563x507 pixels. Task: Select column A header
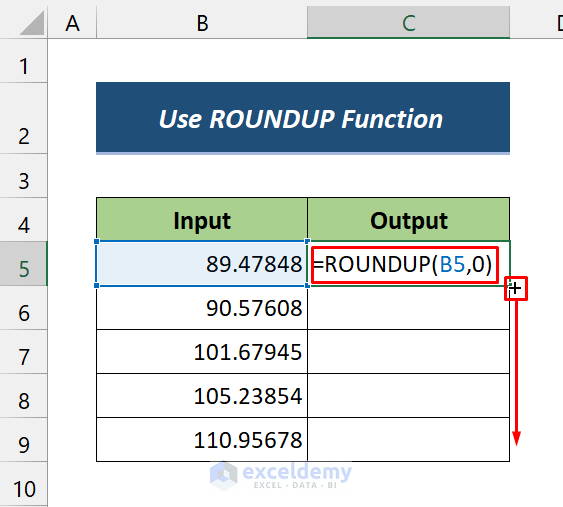[72, 23]
